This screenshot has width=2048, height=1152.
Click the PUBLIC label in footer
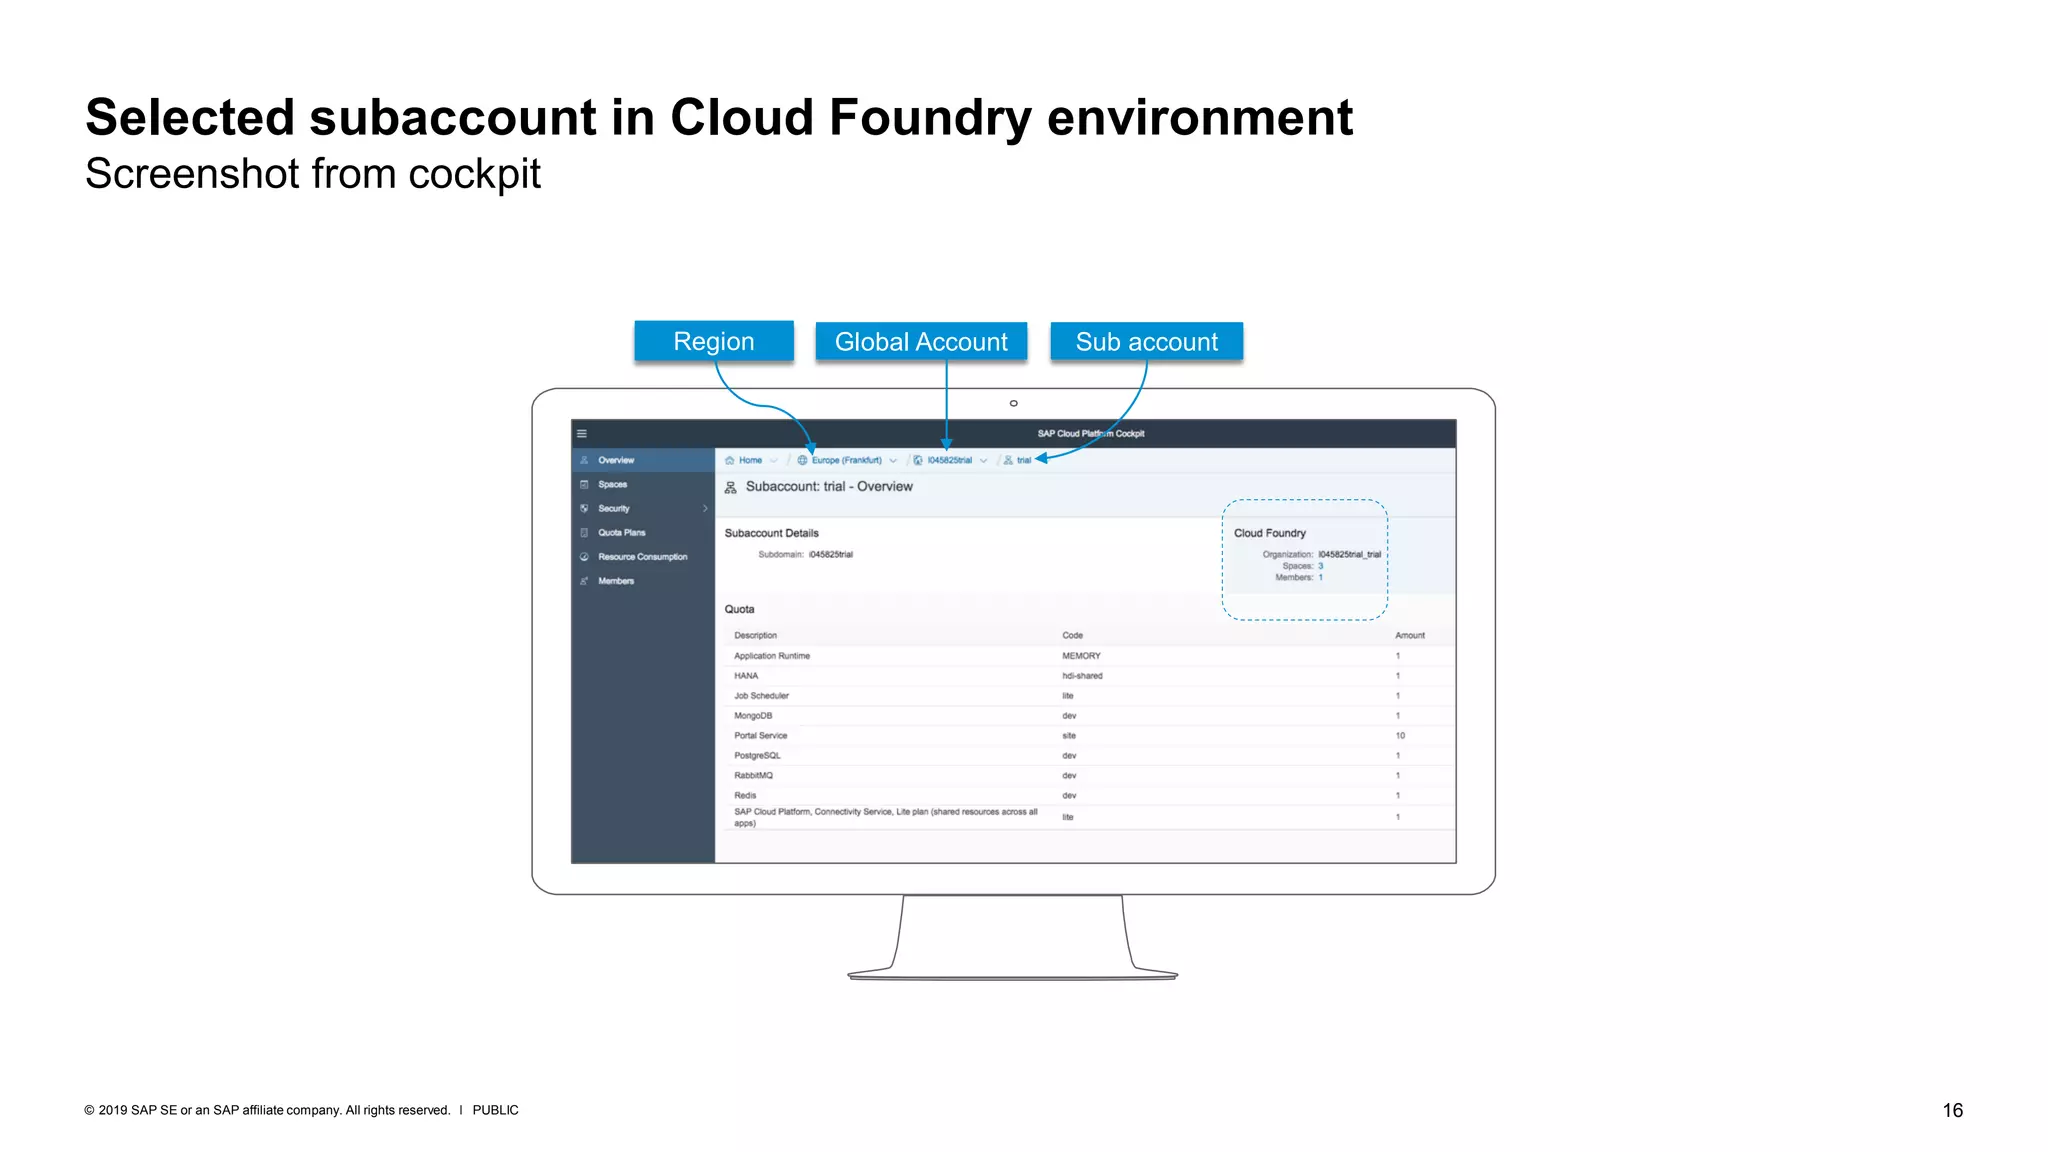click(495, 1110)
